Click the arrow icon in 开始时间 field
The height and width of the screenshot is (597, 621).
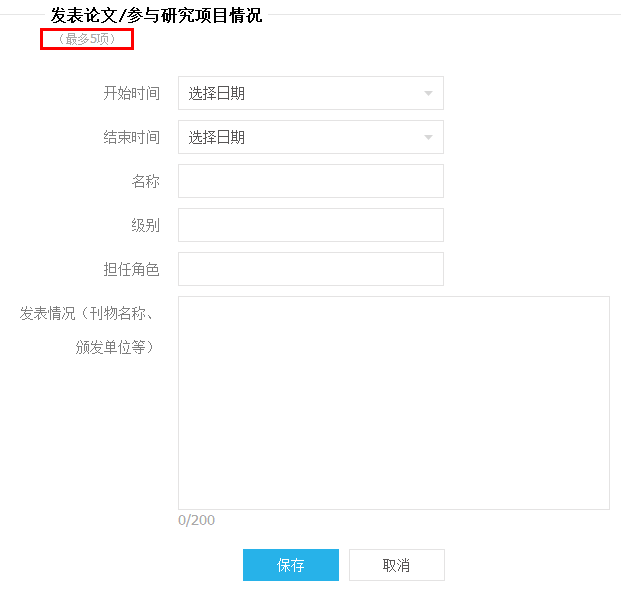click(428, 94)
